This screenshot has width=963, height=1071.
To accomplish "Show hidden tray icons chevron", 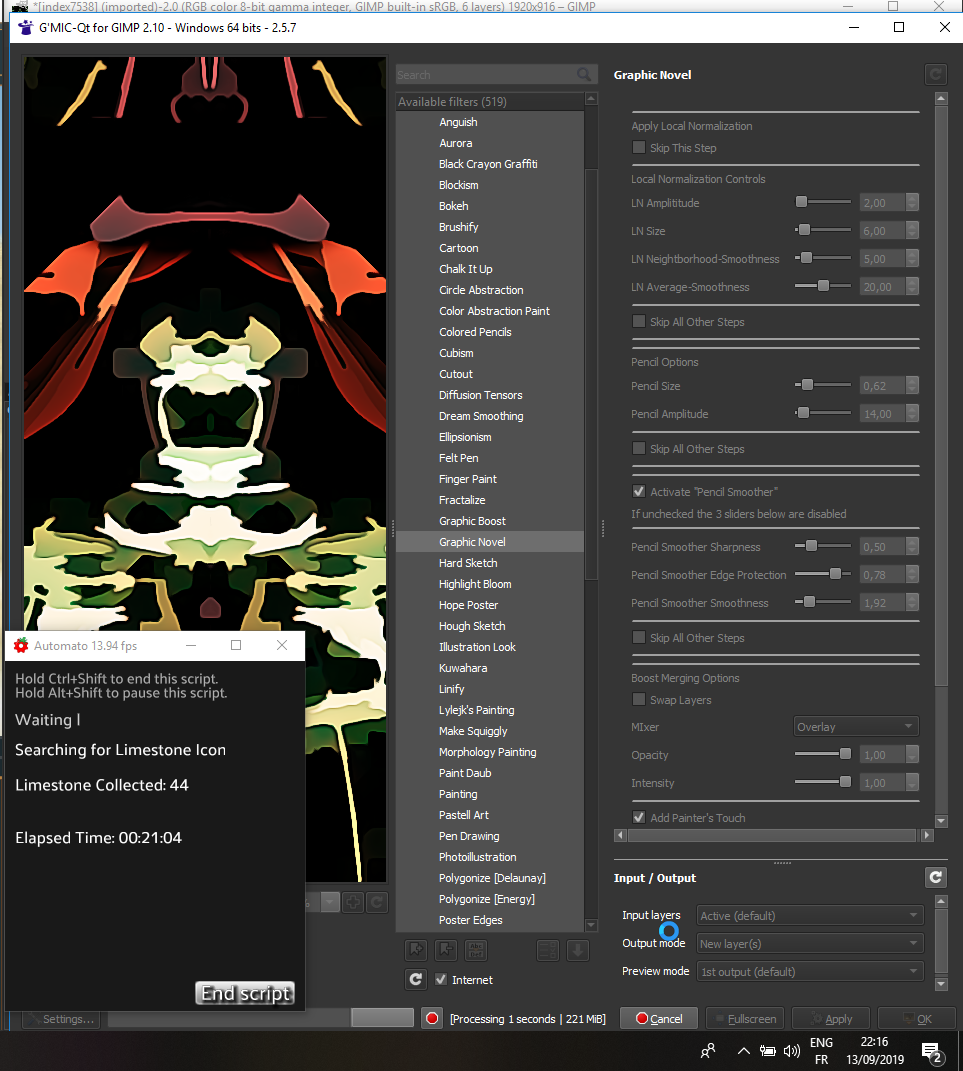I will click(x=743, y=1051).
